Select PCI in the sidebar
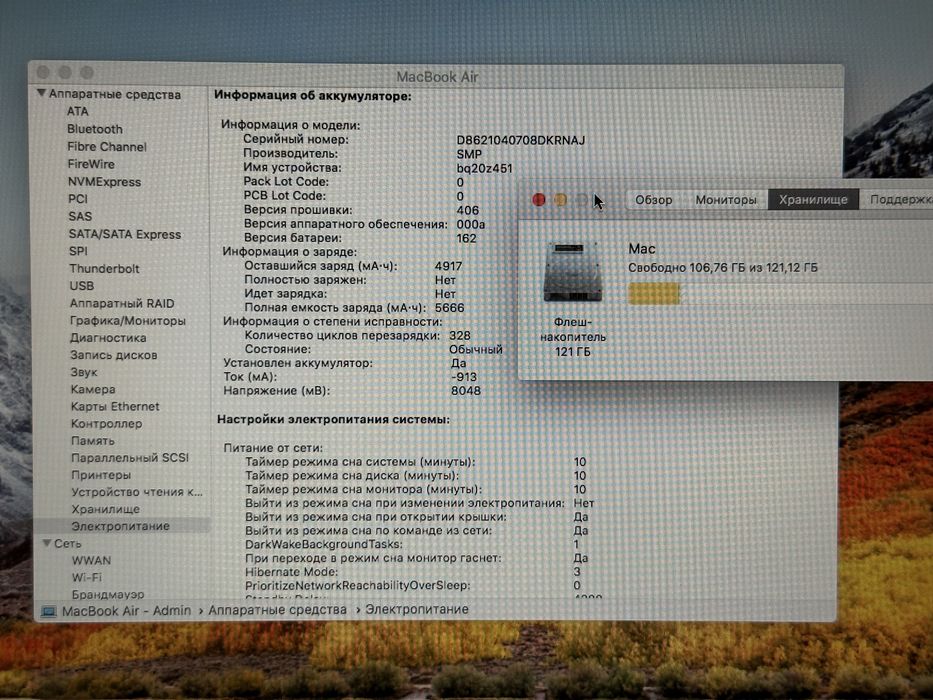 77,199
